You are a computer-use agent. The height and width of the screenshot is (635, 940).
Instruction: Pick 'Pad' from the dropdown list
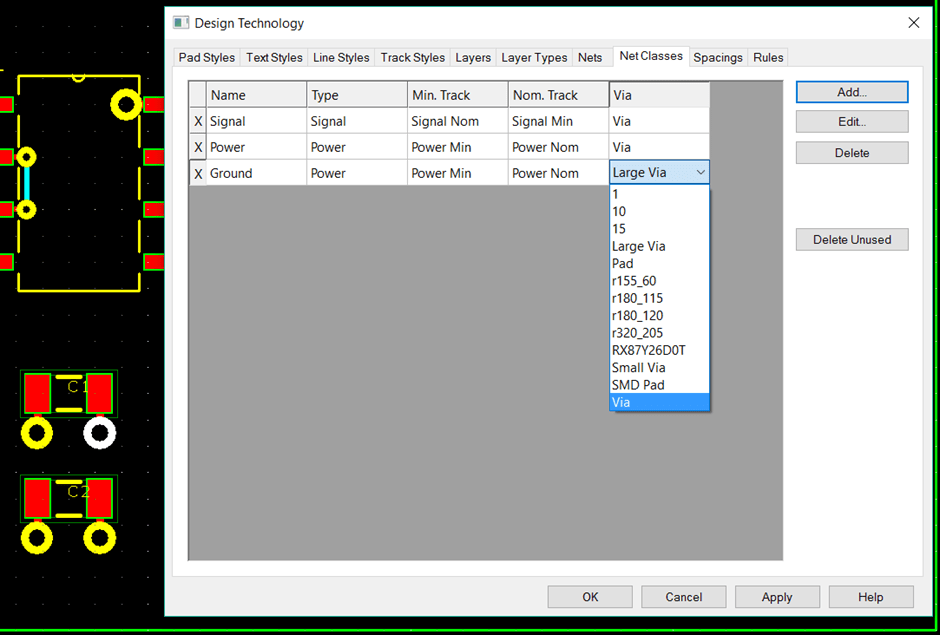tap(659, 264)
